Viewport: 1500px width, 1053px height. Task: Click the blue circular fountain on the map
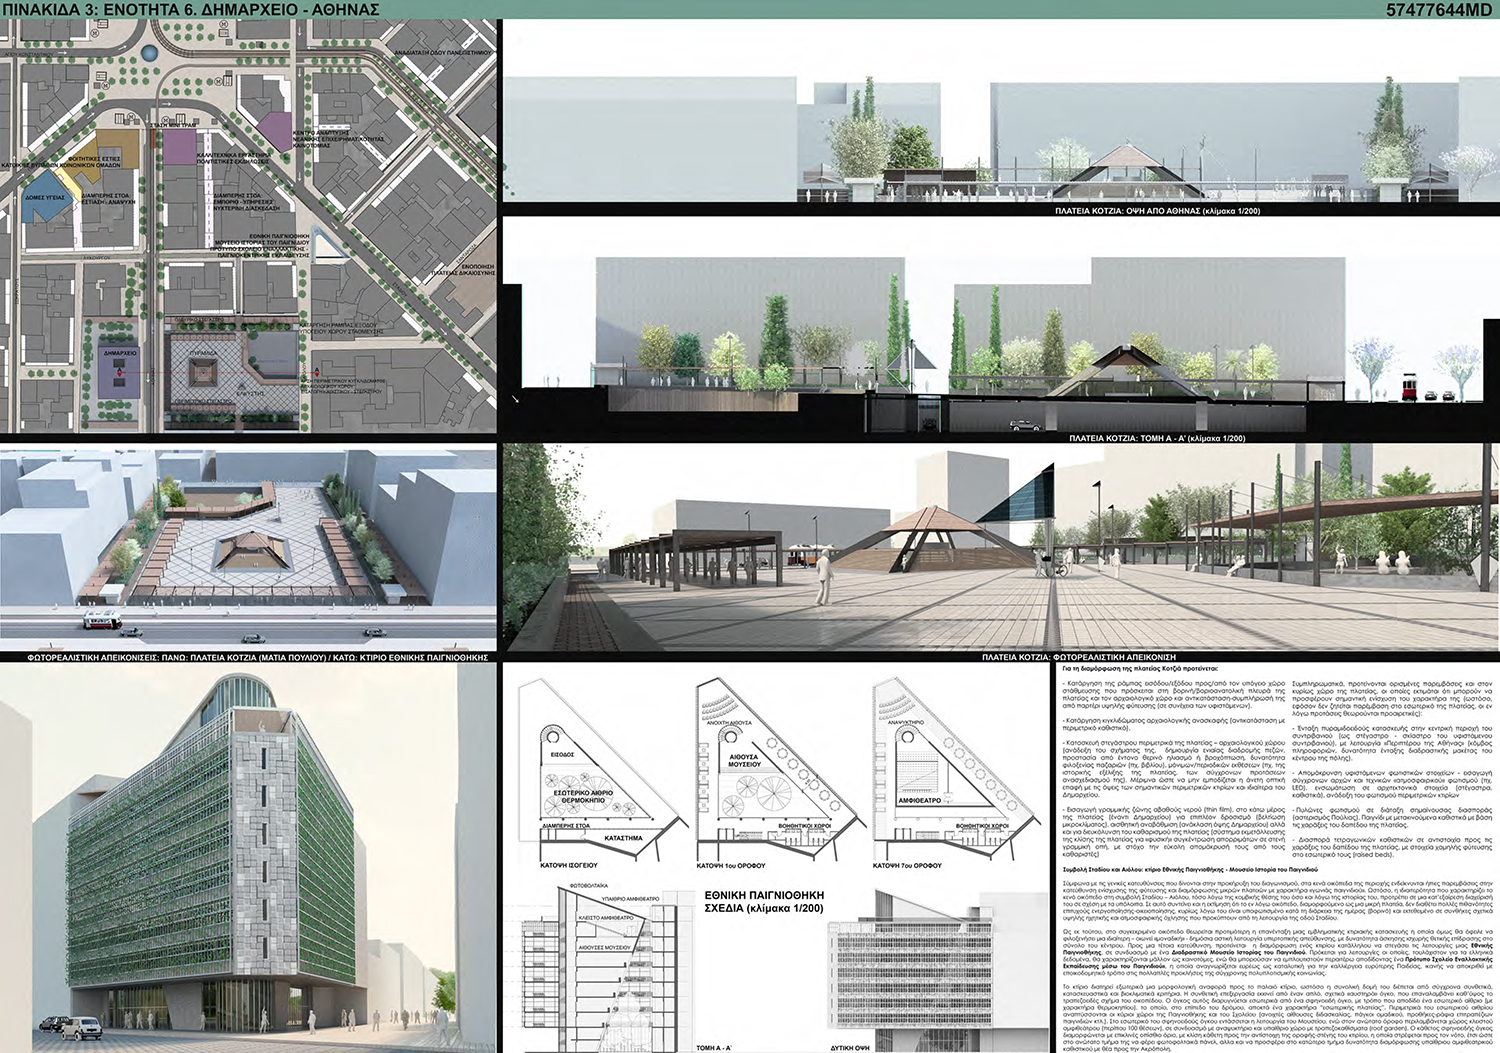click(148, 54)
